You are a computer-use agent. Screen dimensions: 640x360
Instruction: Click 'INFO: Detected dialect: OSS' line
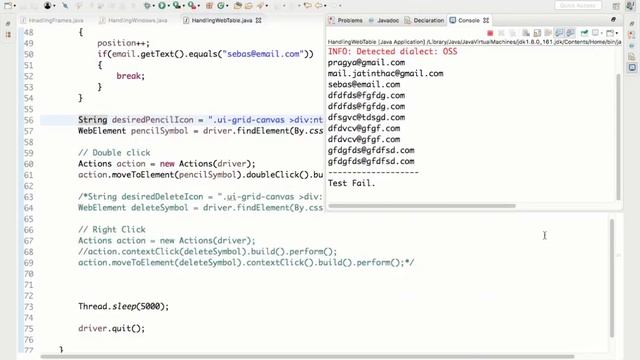(392, 51)
